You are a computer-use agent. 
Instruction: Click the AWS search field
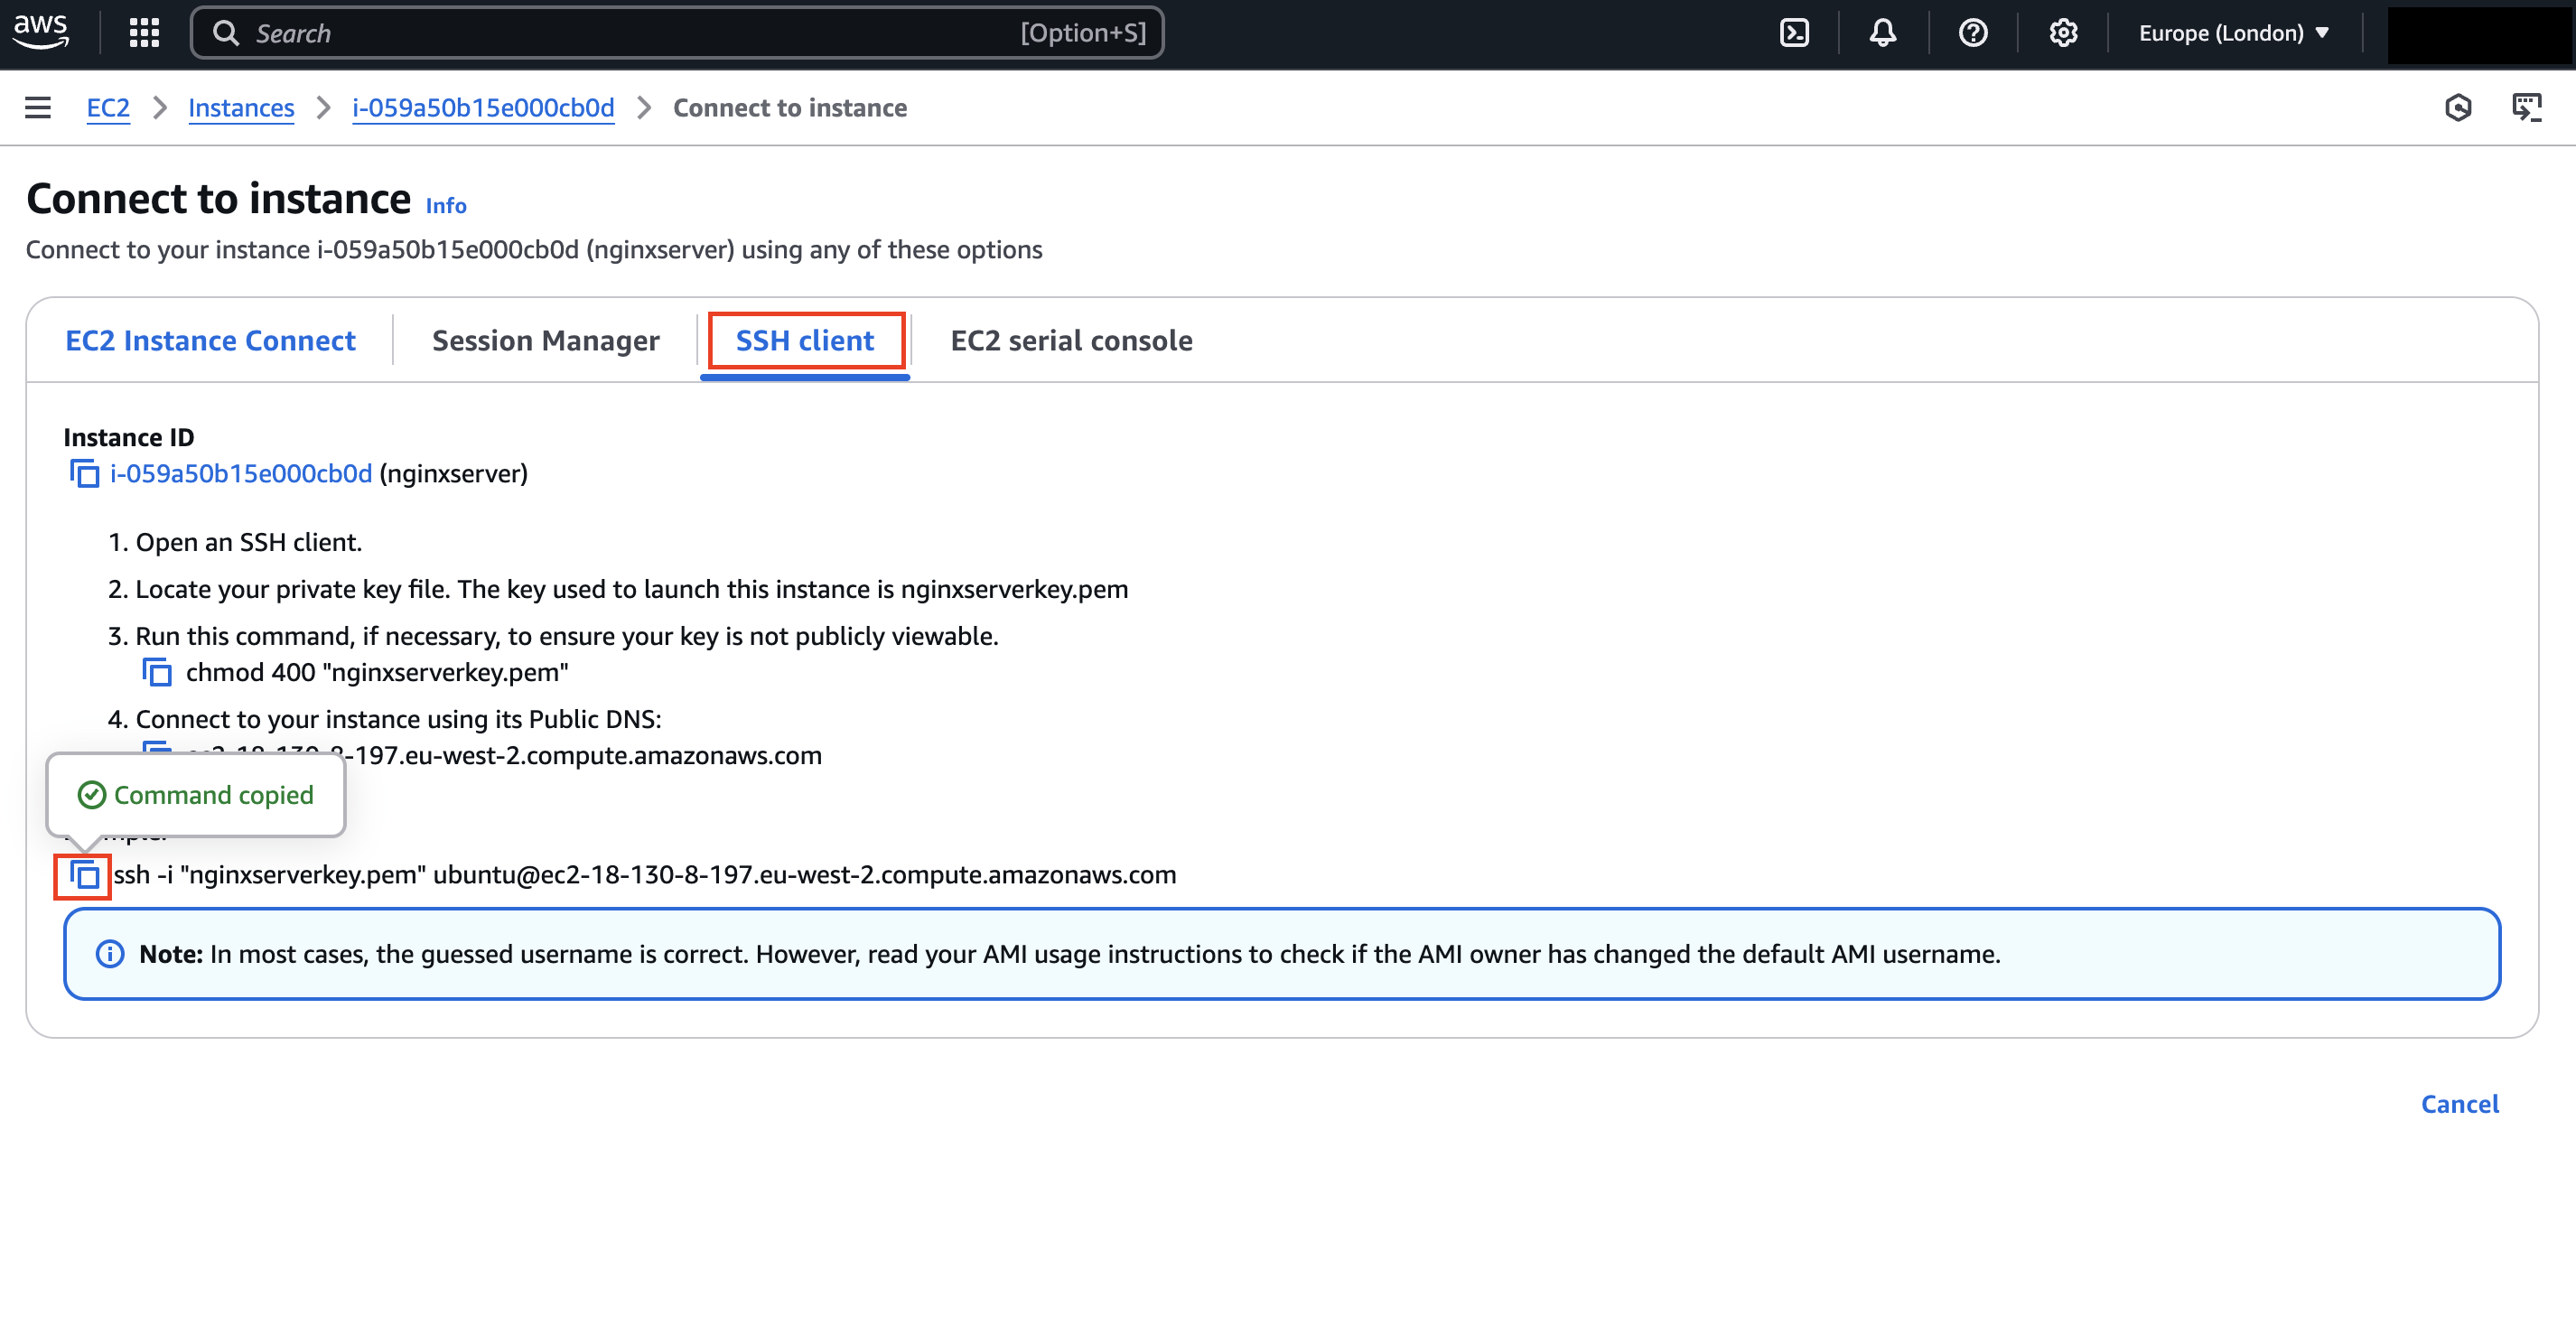(x=677, y=33)
